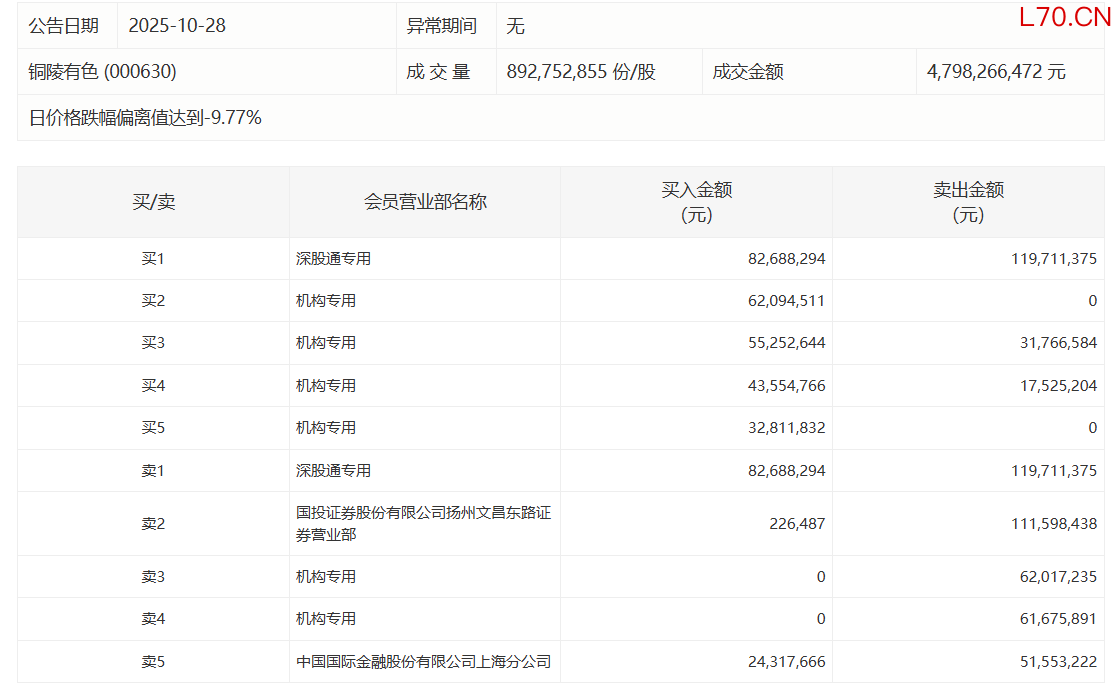Click the 会员营业部名称 column header
The width and height of the screenshot is (1115, 689).
click(x=425, y=202)
